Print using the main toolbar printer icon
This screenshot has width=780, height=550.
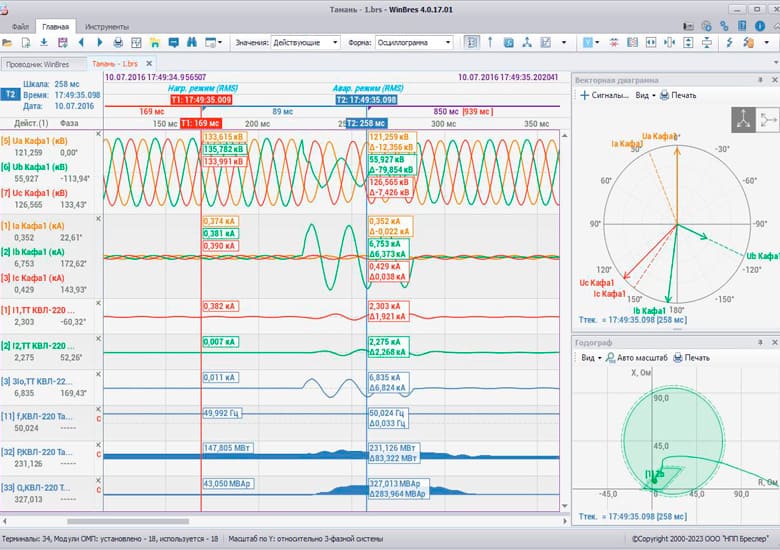pyautogui.click(x=118, y=43)
